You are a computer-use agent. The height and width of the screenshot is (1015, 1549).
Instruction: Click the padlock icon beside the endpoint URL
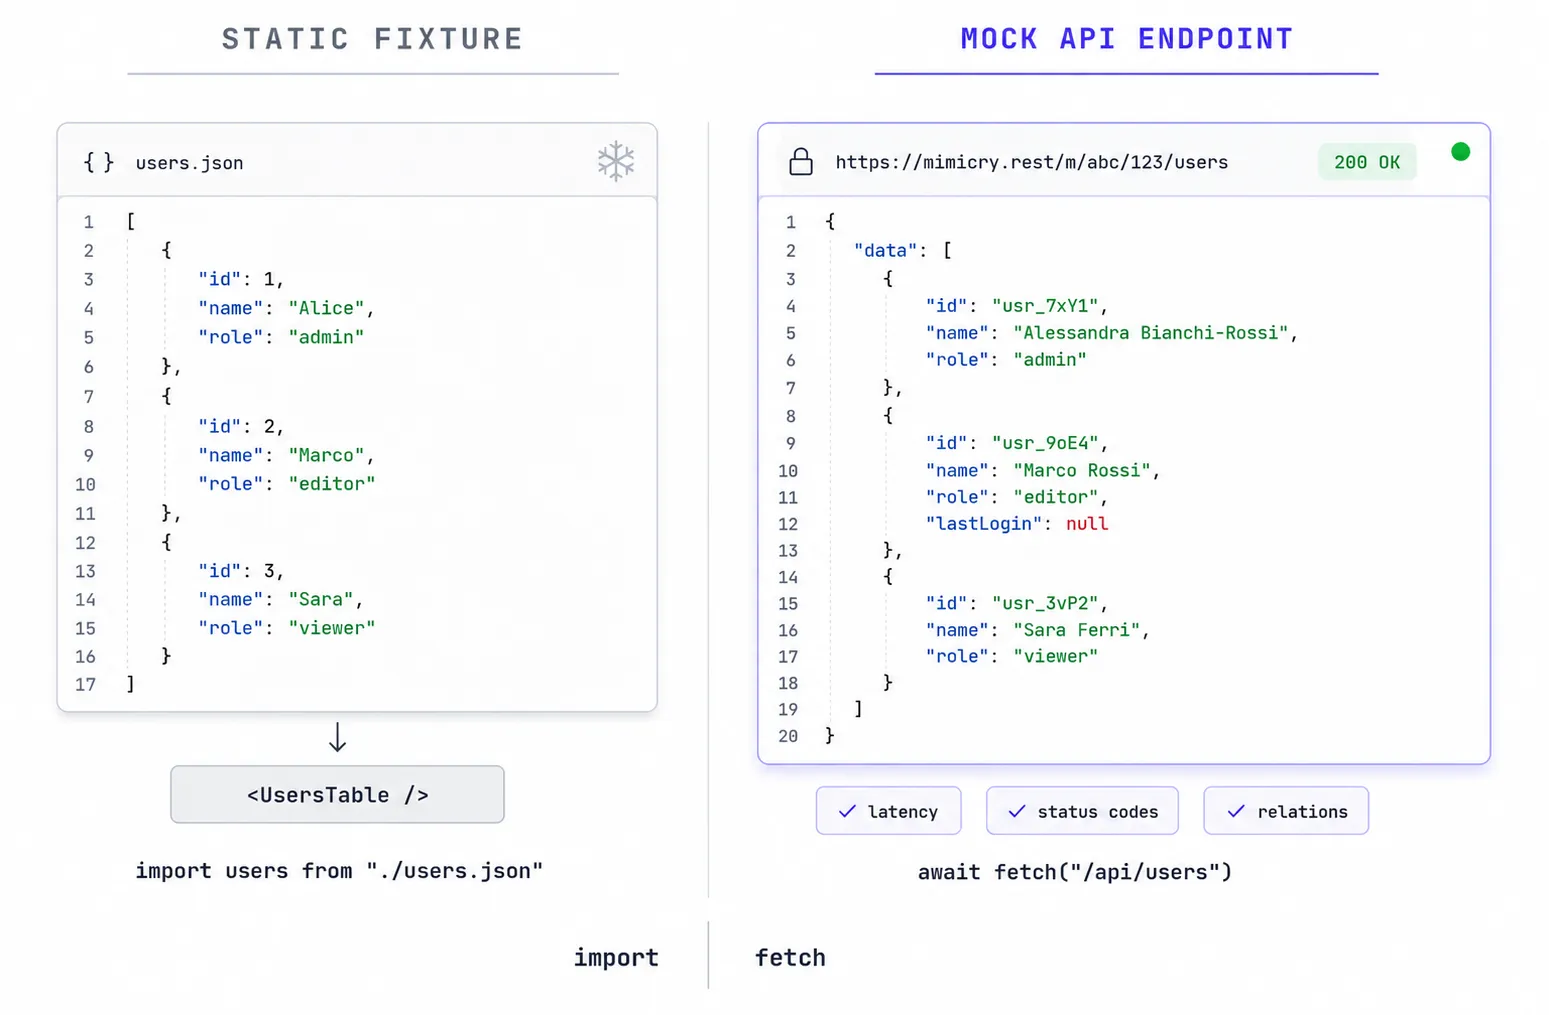801,161
